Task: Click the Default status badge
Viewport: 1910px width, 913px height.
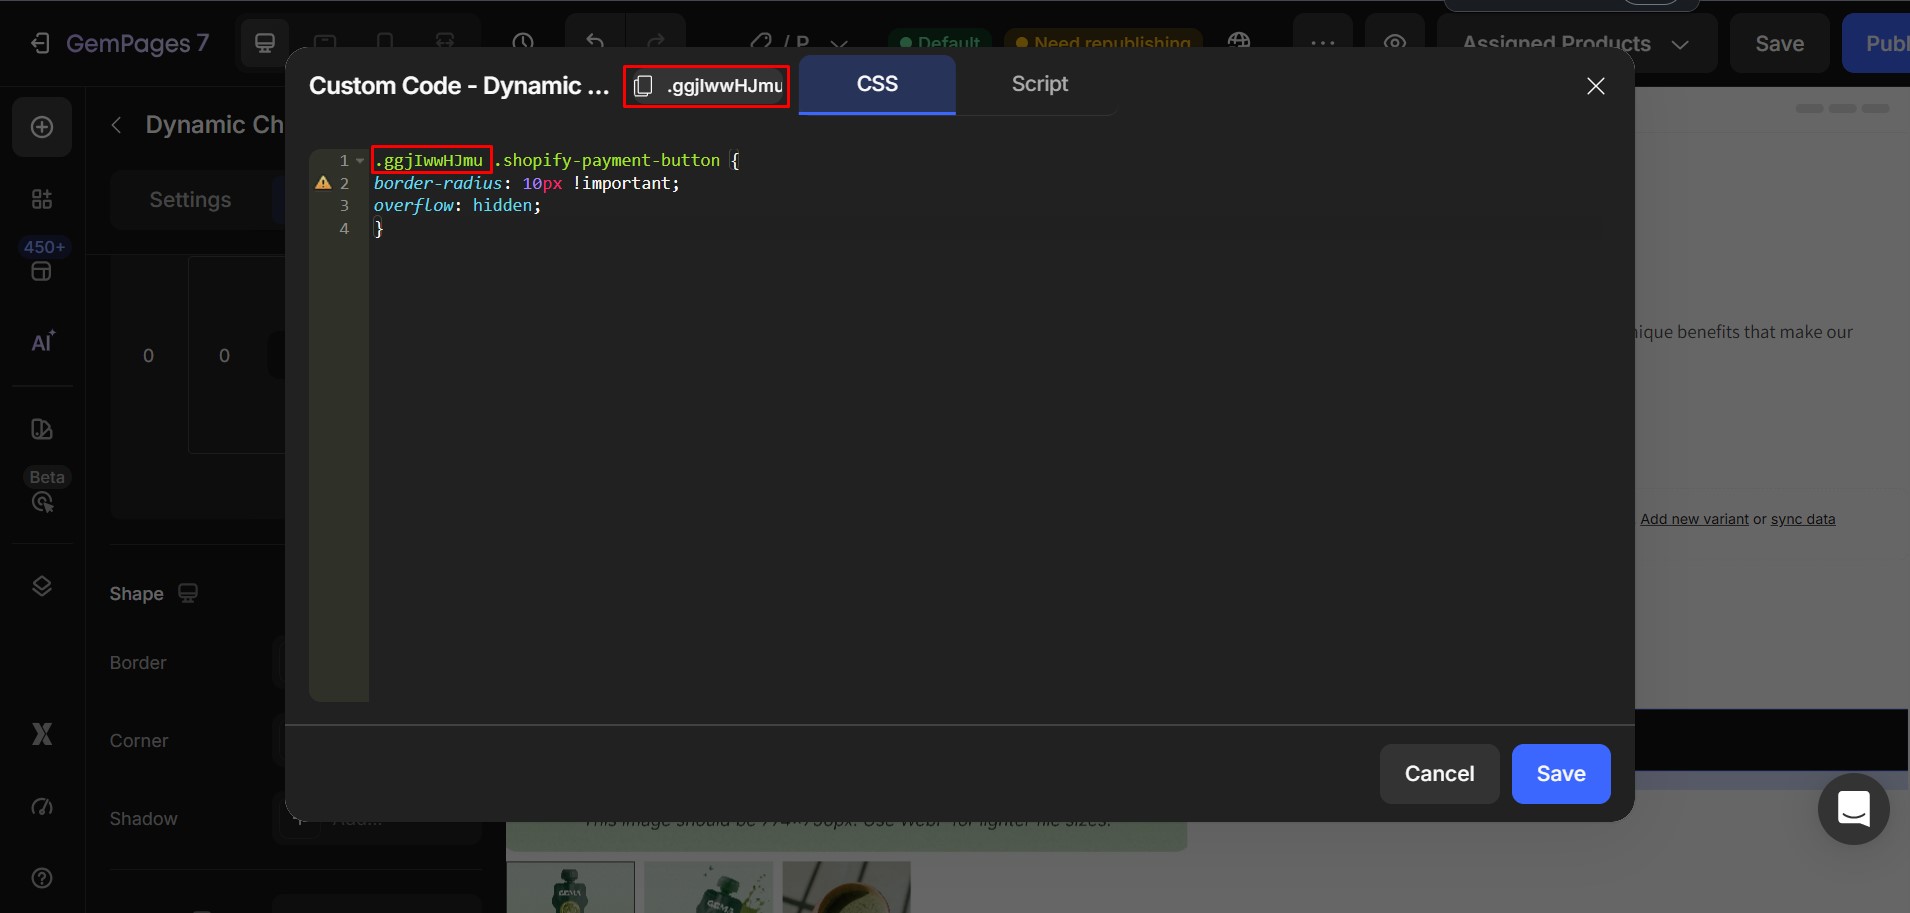Action: pos(939,43)
